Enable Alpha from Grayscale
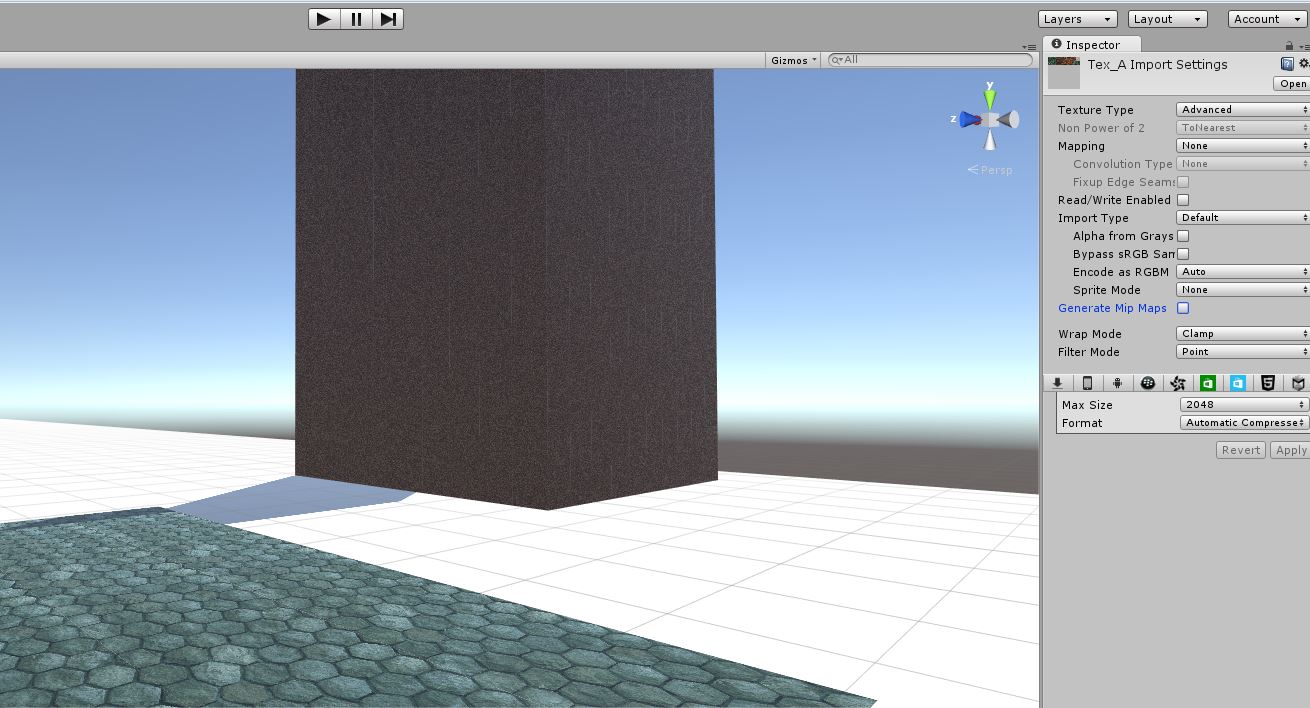Screen dimensions: 1310x708 (1183, 235)
